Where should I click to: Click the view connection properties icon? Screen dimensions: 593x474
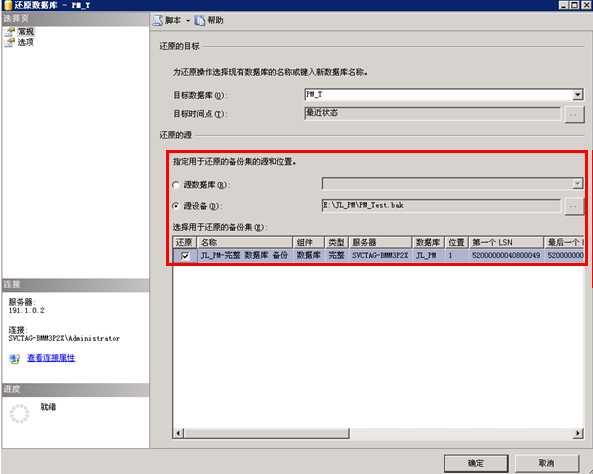(14, 358)
